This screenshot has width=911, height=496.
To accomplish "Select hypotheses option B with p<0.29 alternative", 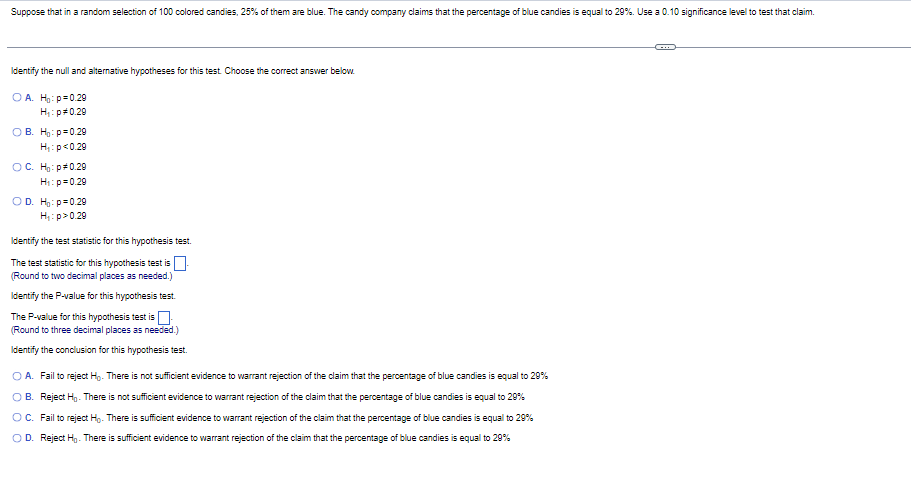I will [x=17, y=132].
